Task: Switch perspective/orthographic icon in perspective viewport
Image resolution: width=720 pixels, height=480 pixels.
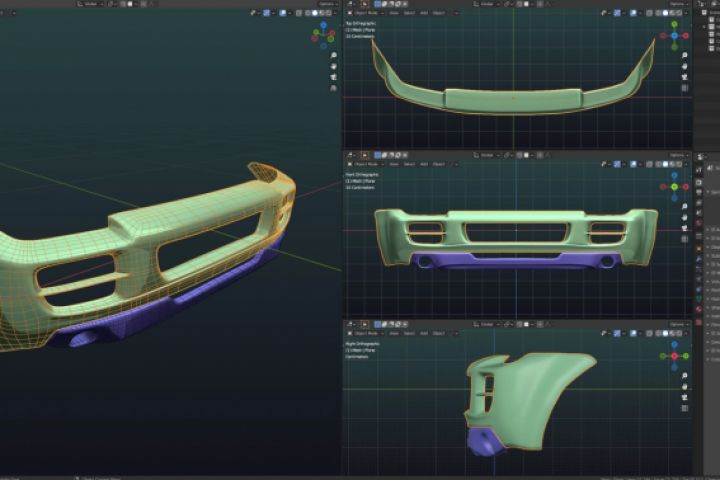Action: [333, 88]
